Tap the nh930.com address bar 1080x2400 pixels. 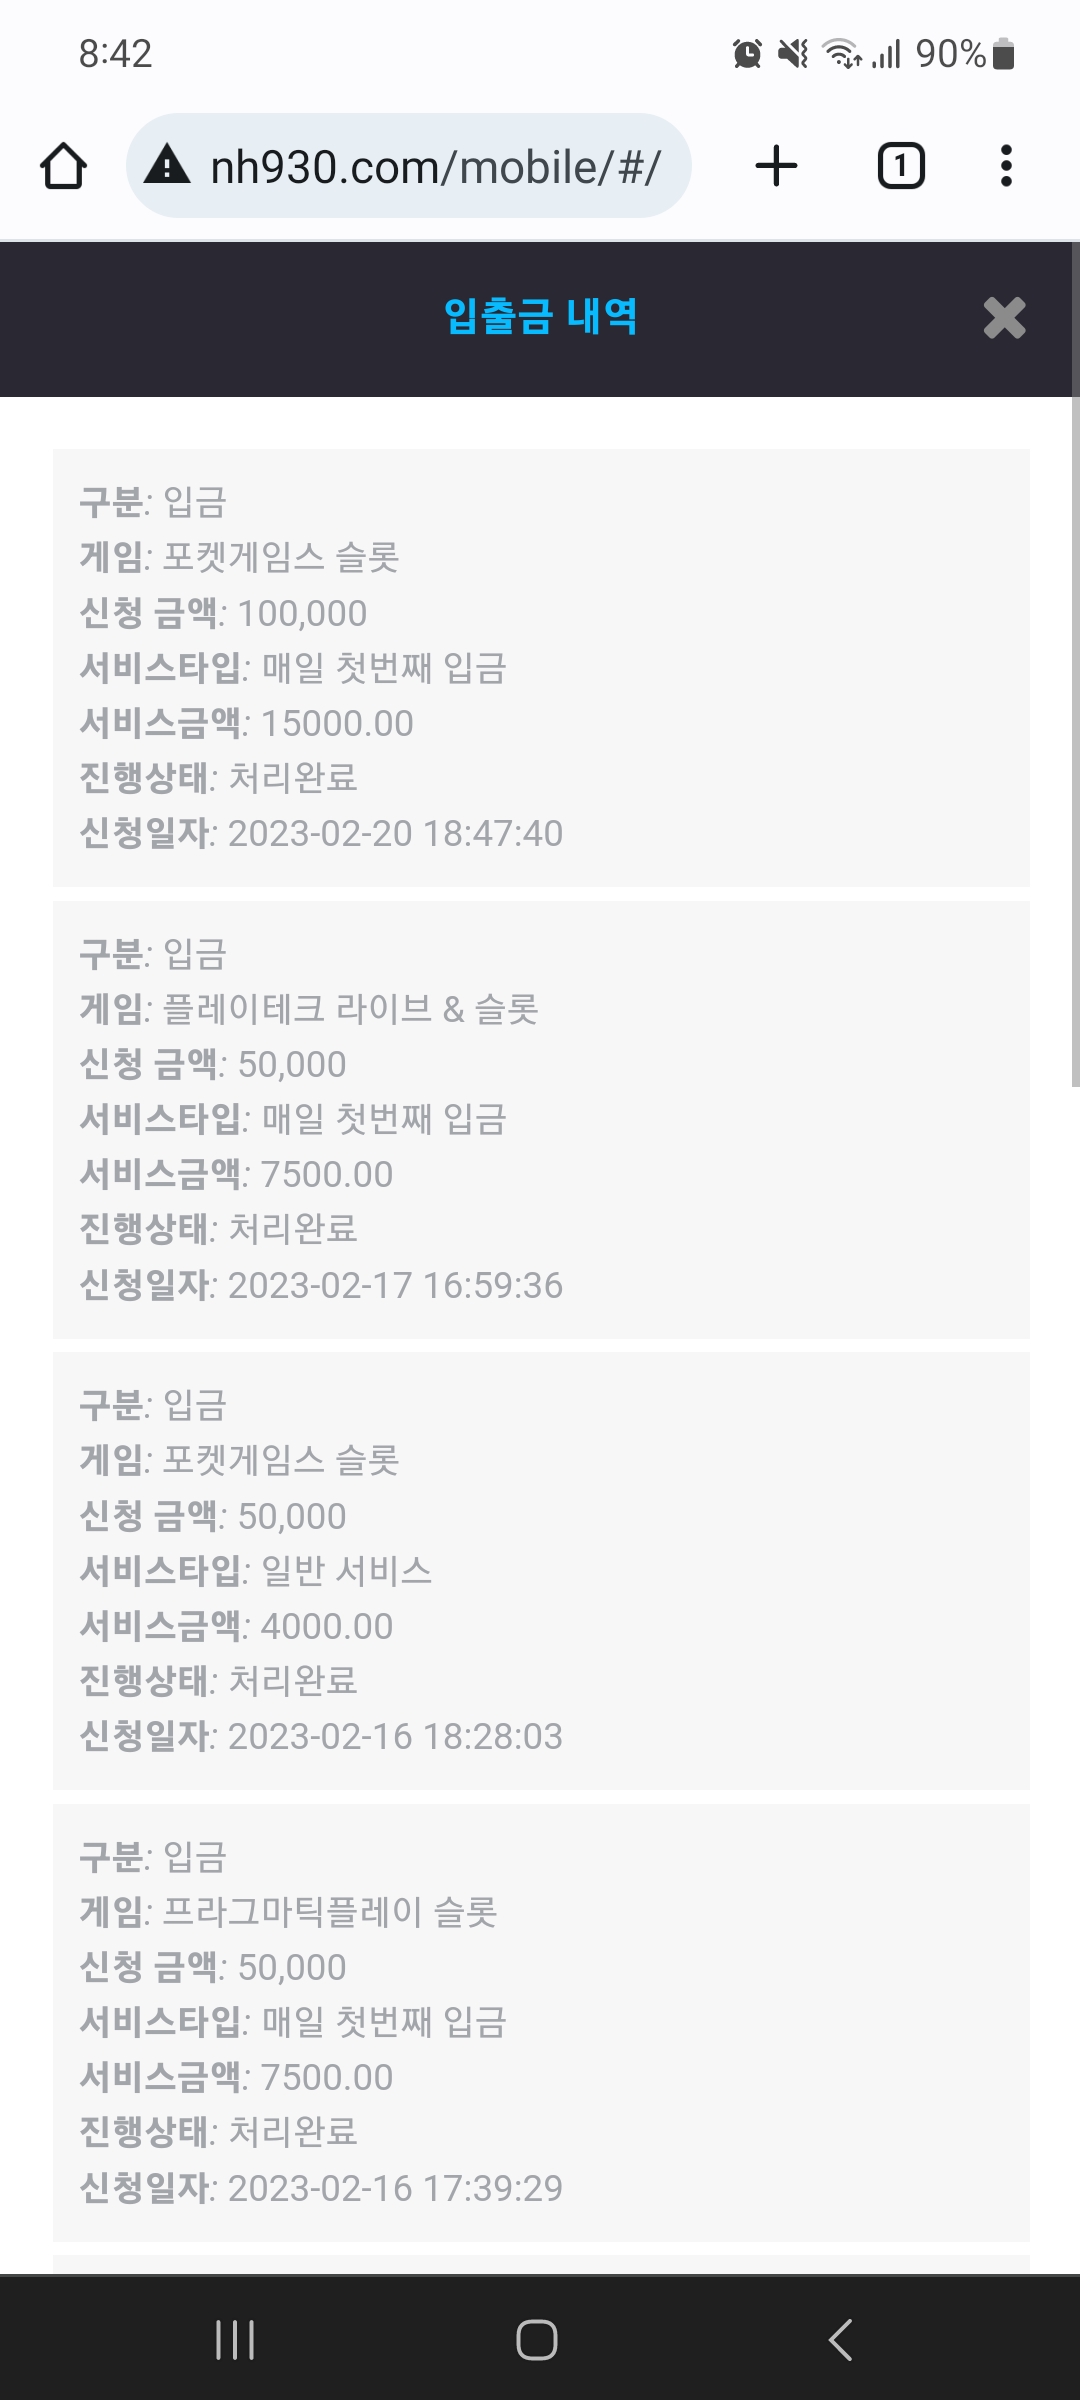pyautogui.click(x=434, y=166)
